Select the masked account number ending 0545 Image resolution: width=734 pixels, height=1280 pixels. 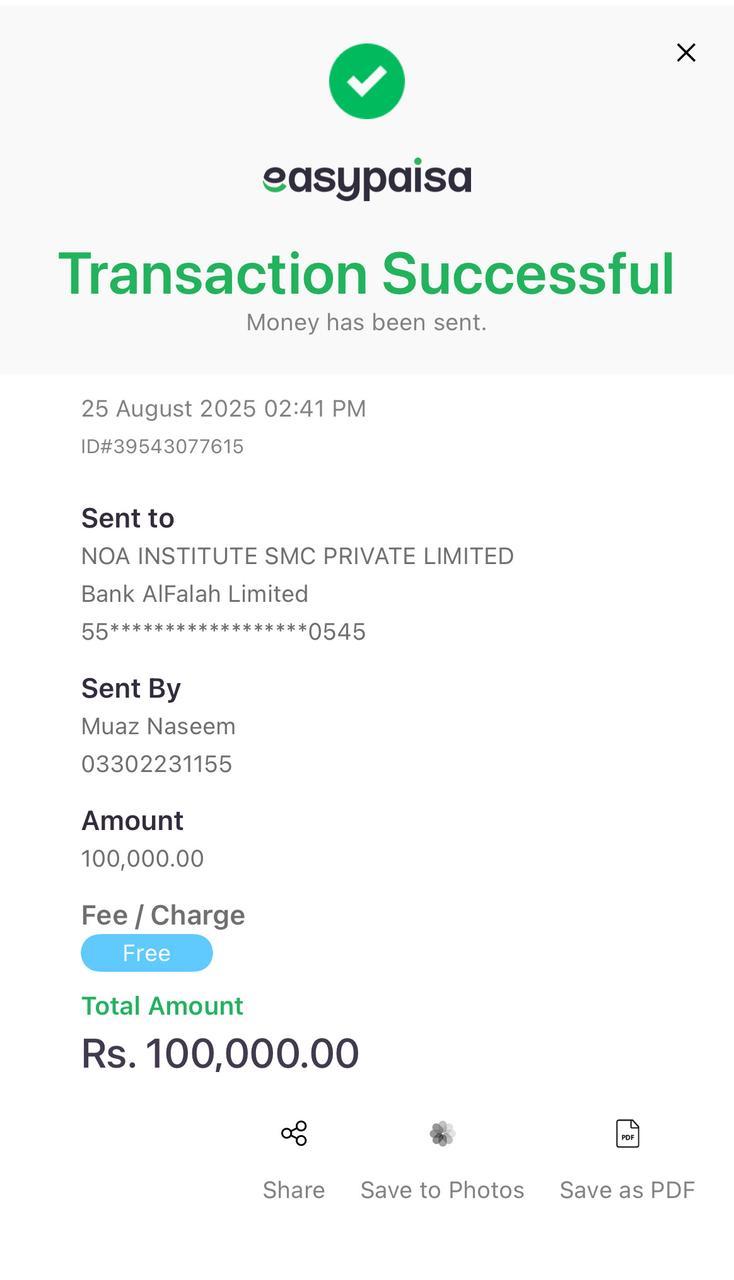pos(223,632)
